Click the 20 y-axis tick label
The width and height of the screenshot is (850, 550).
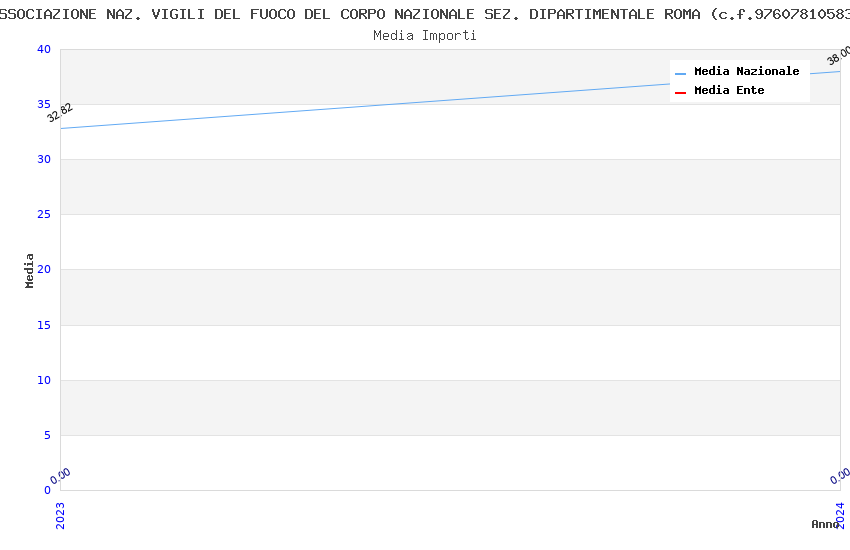pos(44,269)
